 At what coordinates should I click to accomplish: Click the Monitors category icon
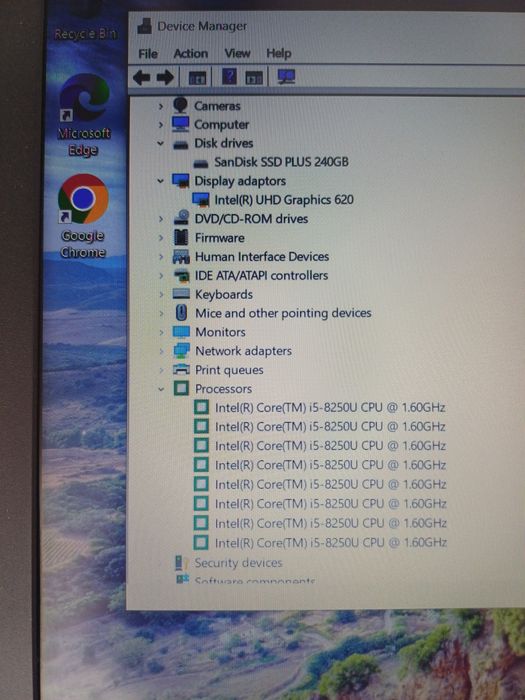point(181,332)
